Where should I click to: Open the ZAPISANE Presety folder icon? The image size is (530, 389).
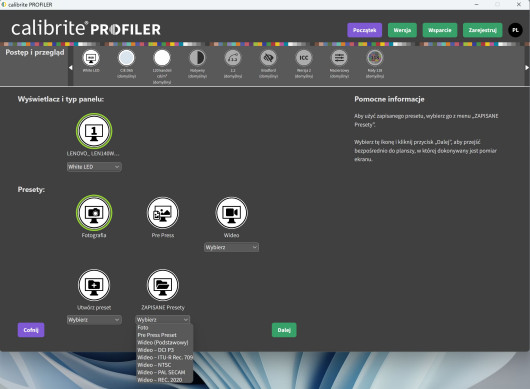pyautogui.click(x=163, y=285)
